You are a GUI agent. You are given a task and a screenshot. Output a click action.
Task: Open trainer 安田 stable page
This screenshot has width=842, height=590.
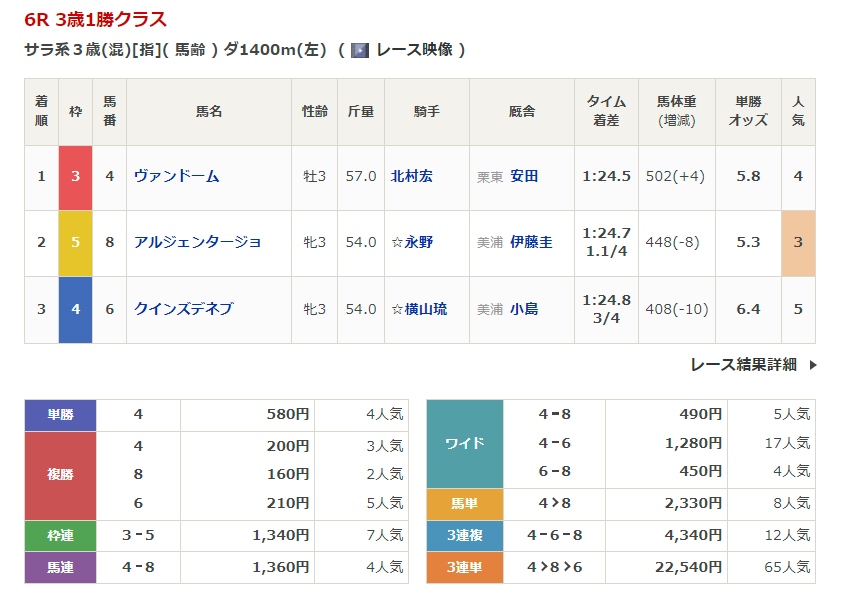tap(524, 176)
